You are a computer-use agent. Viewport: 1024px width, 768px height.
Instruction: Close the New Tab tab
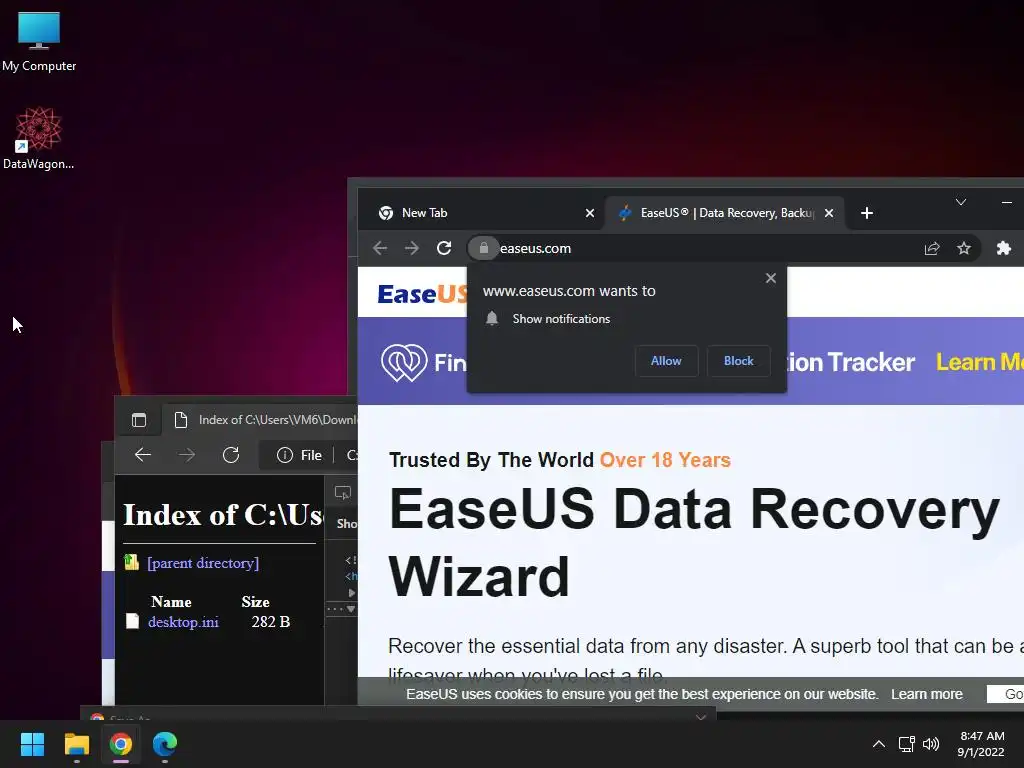(590, 213)
